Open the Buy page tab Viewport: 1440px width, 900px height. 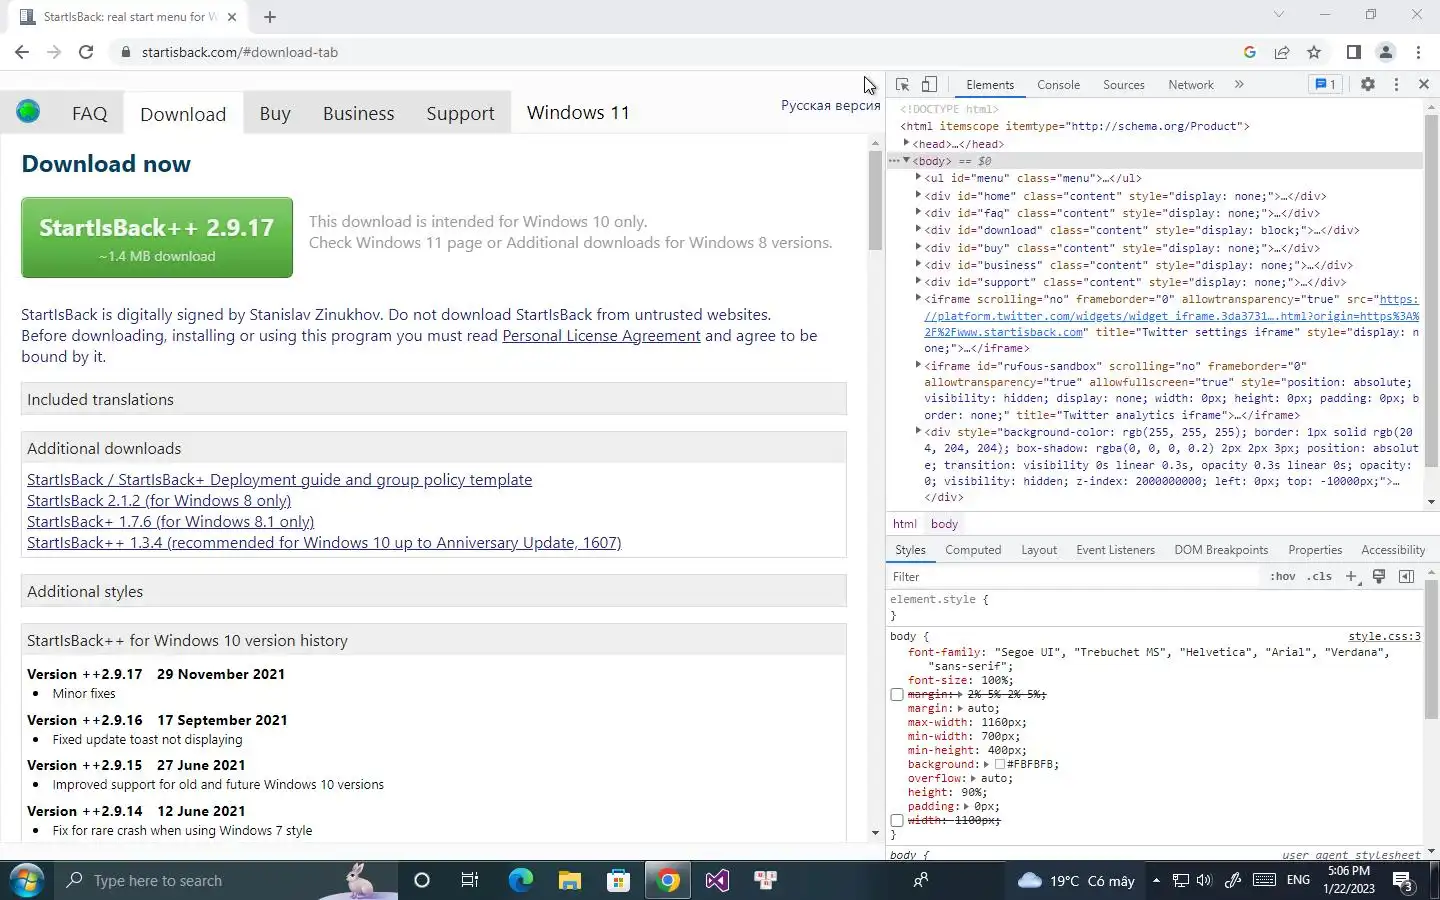pyautogui.click(x=275, y=113)
